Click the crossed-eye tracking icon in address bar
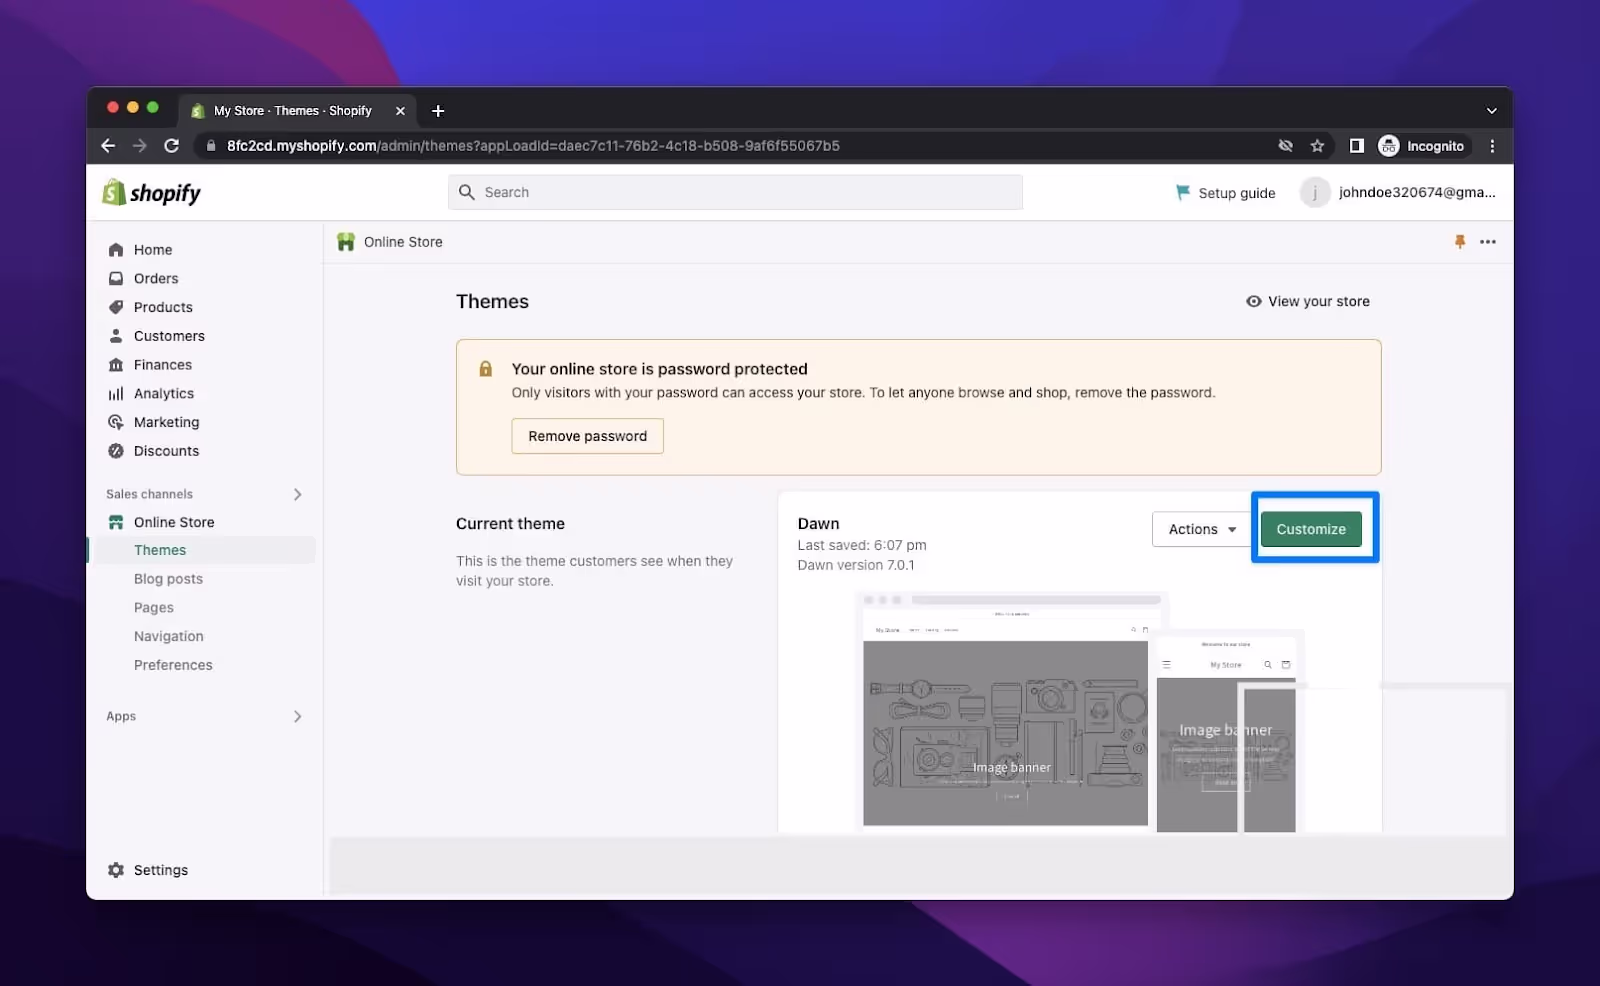Image resolution: width=1600 pixels, height=986 pixels. click(x=1285, y=146)
